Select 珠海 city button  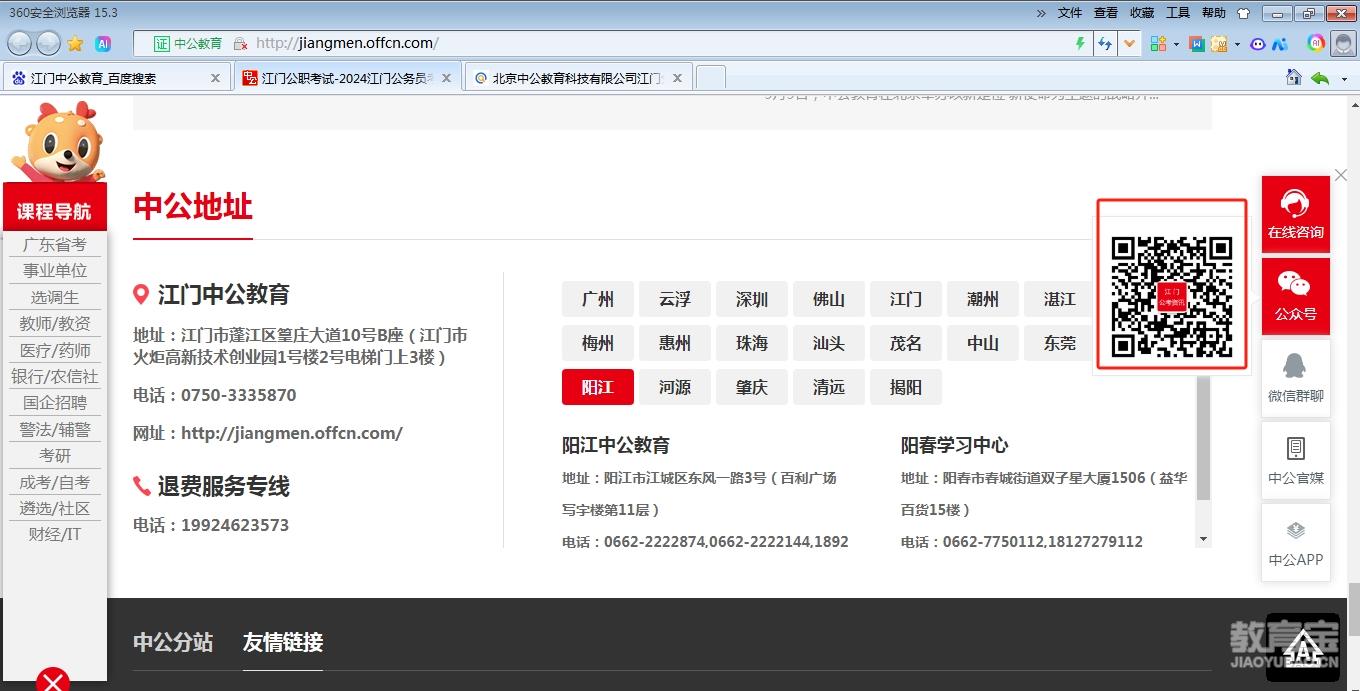pyautogui.click(x=752, y=343)
